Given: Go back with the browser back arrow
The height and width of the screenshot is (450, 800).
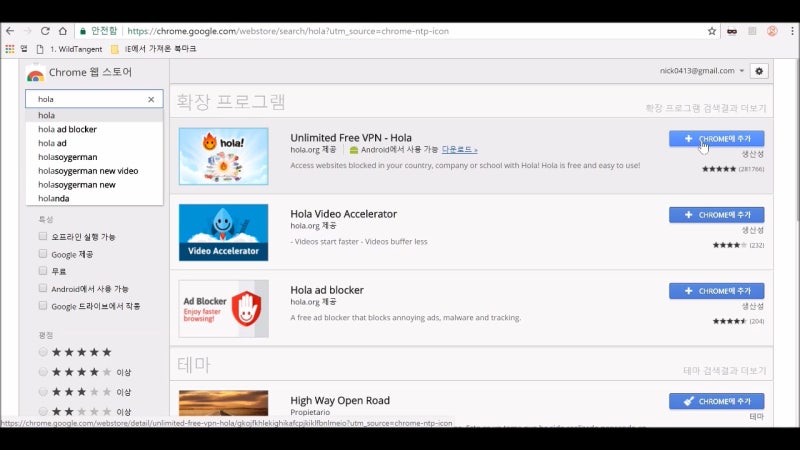Looking at the screenshot, I should coord(10,31).
